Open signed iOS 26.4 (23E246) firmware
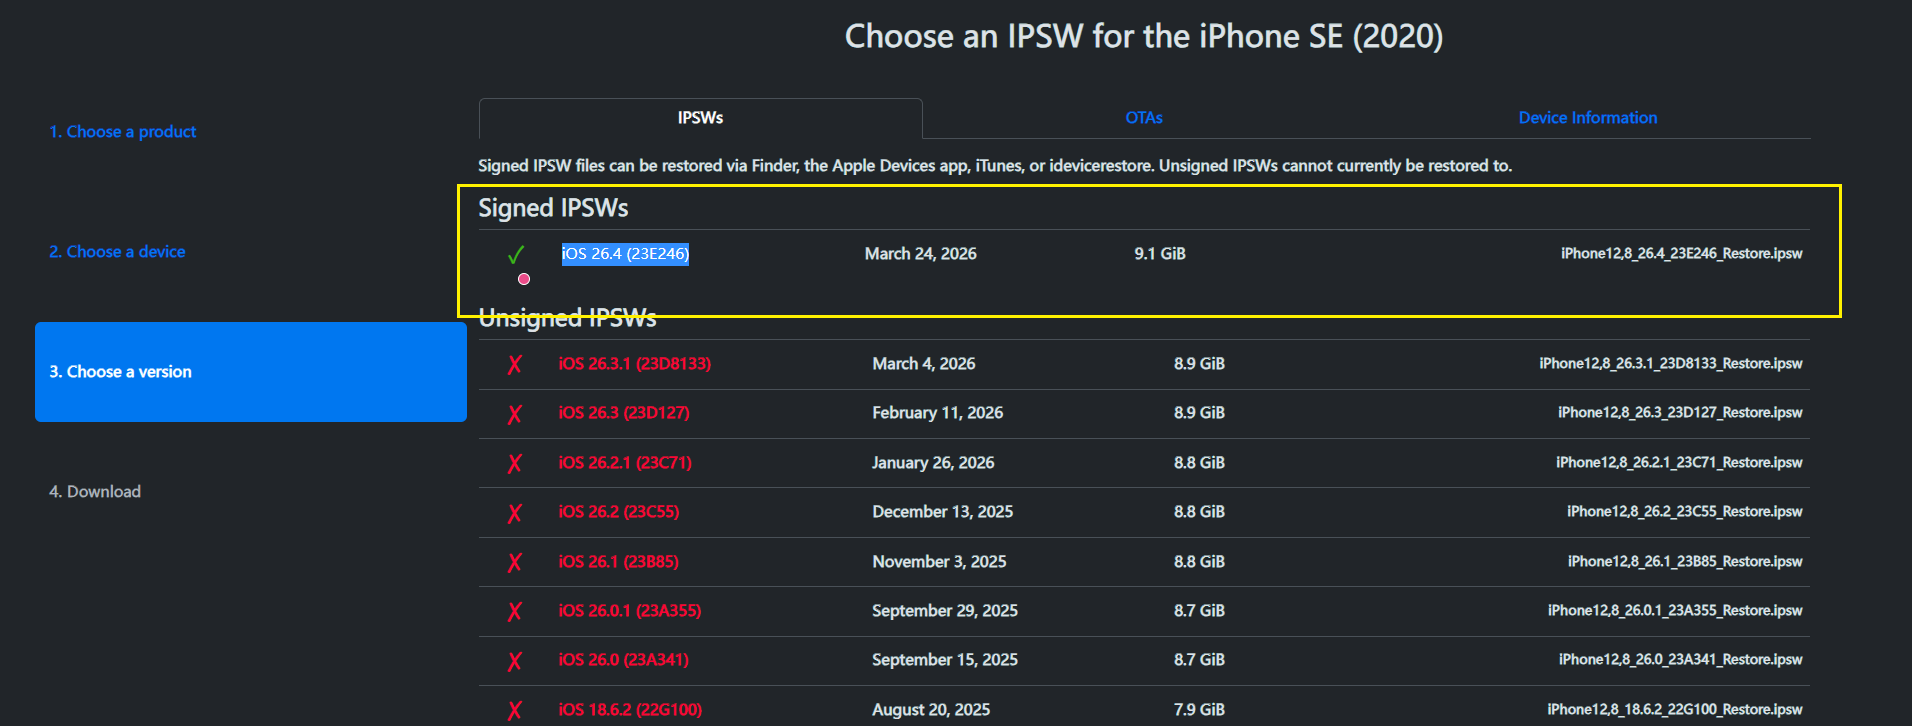 (625, 254)
